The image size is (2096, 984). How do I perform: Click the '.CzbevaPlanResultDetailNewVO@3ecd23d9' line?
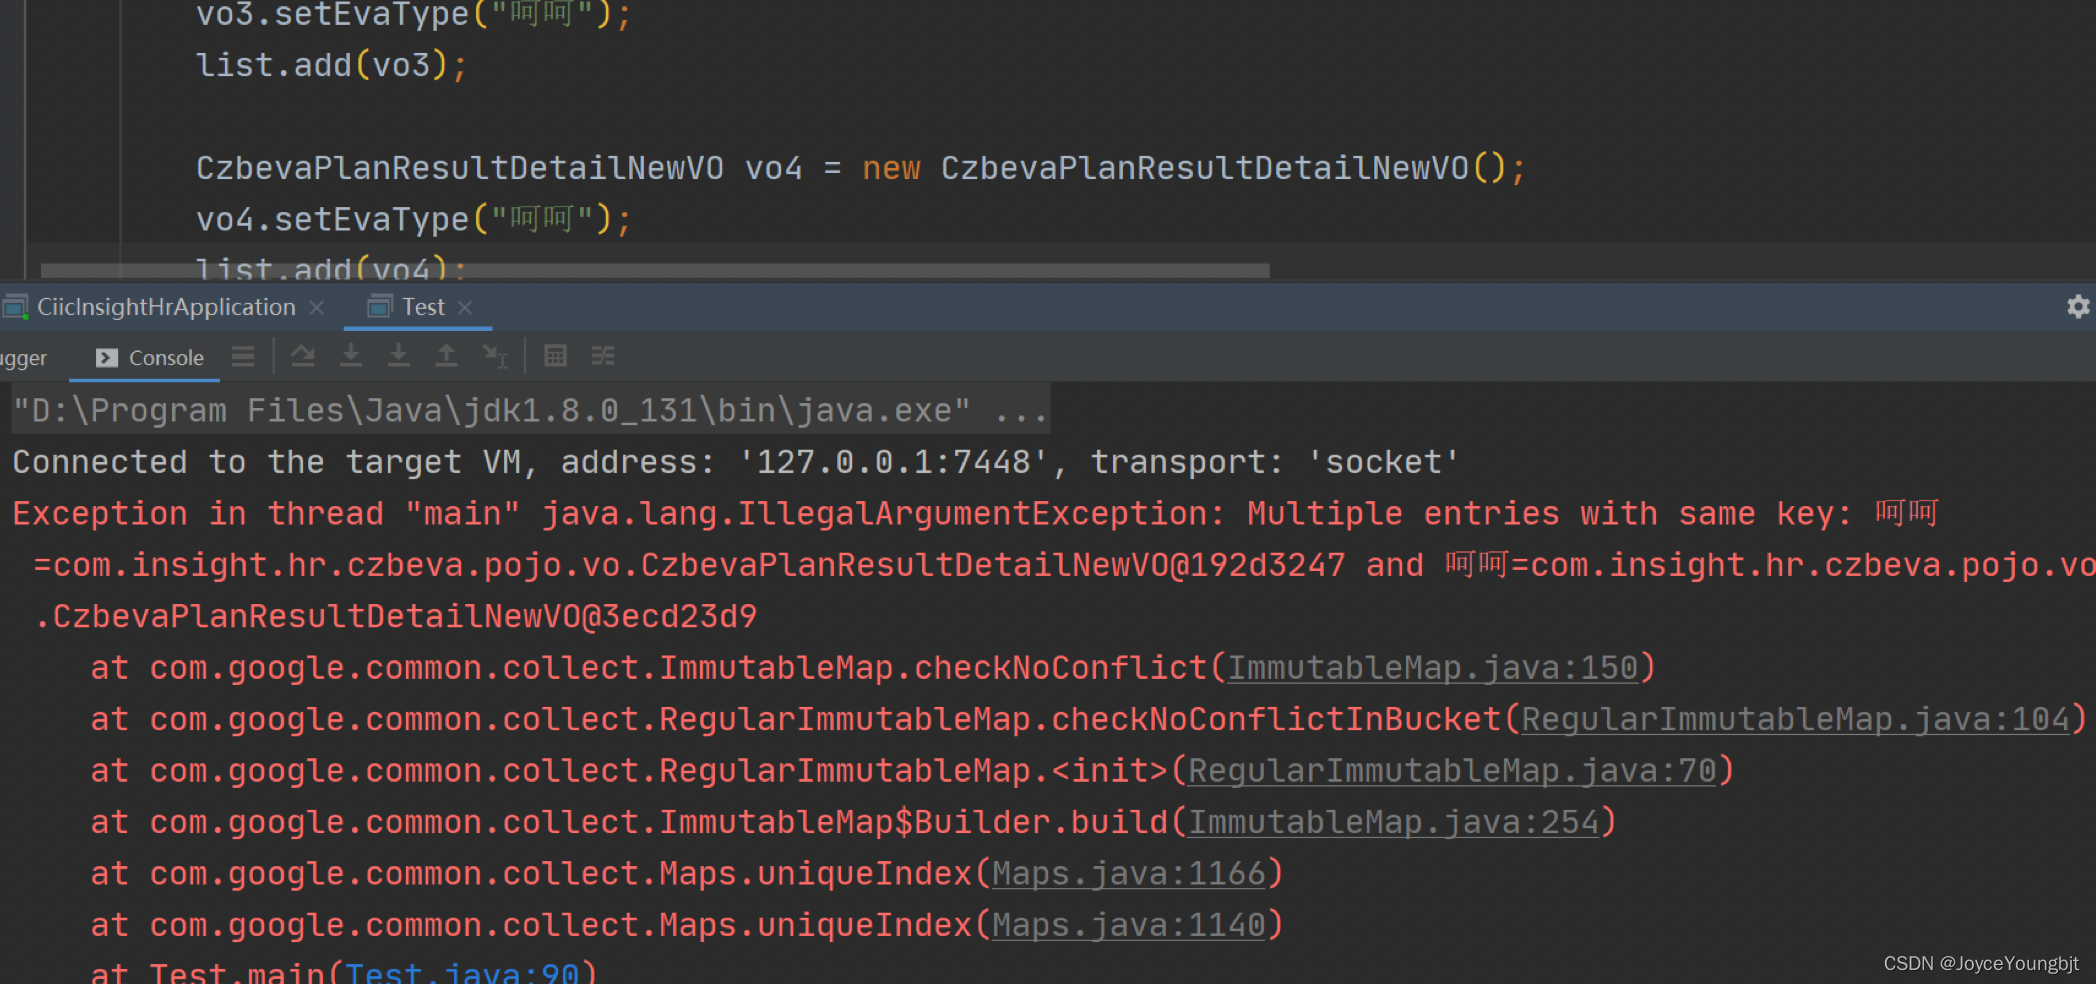[395, 617]
